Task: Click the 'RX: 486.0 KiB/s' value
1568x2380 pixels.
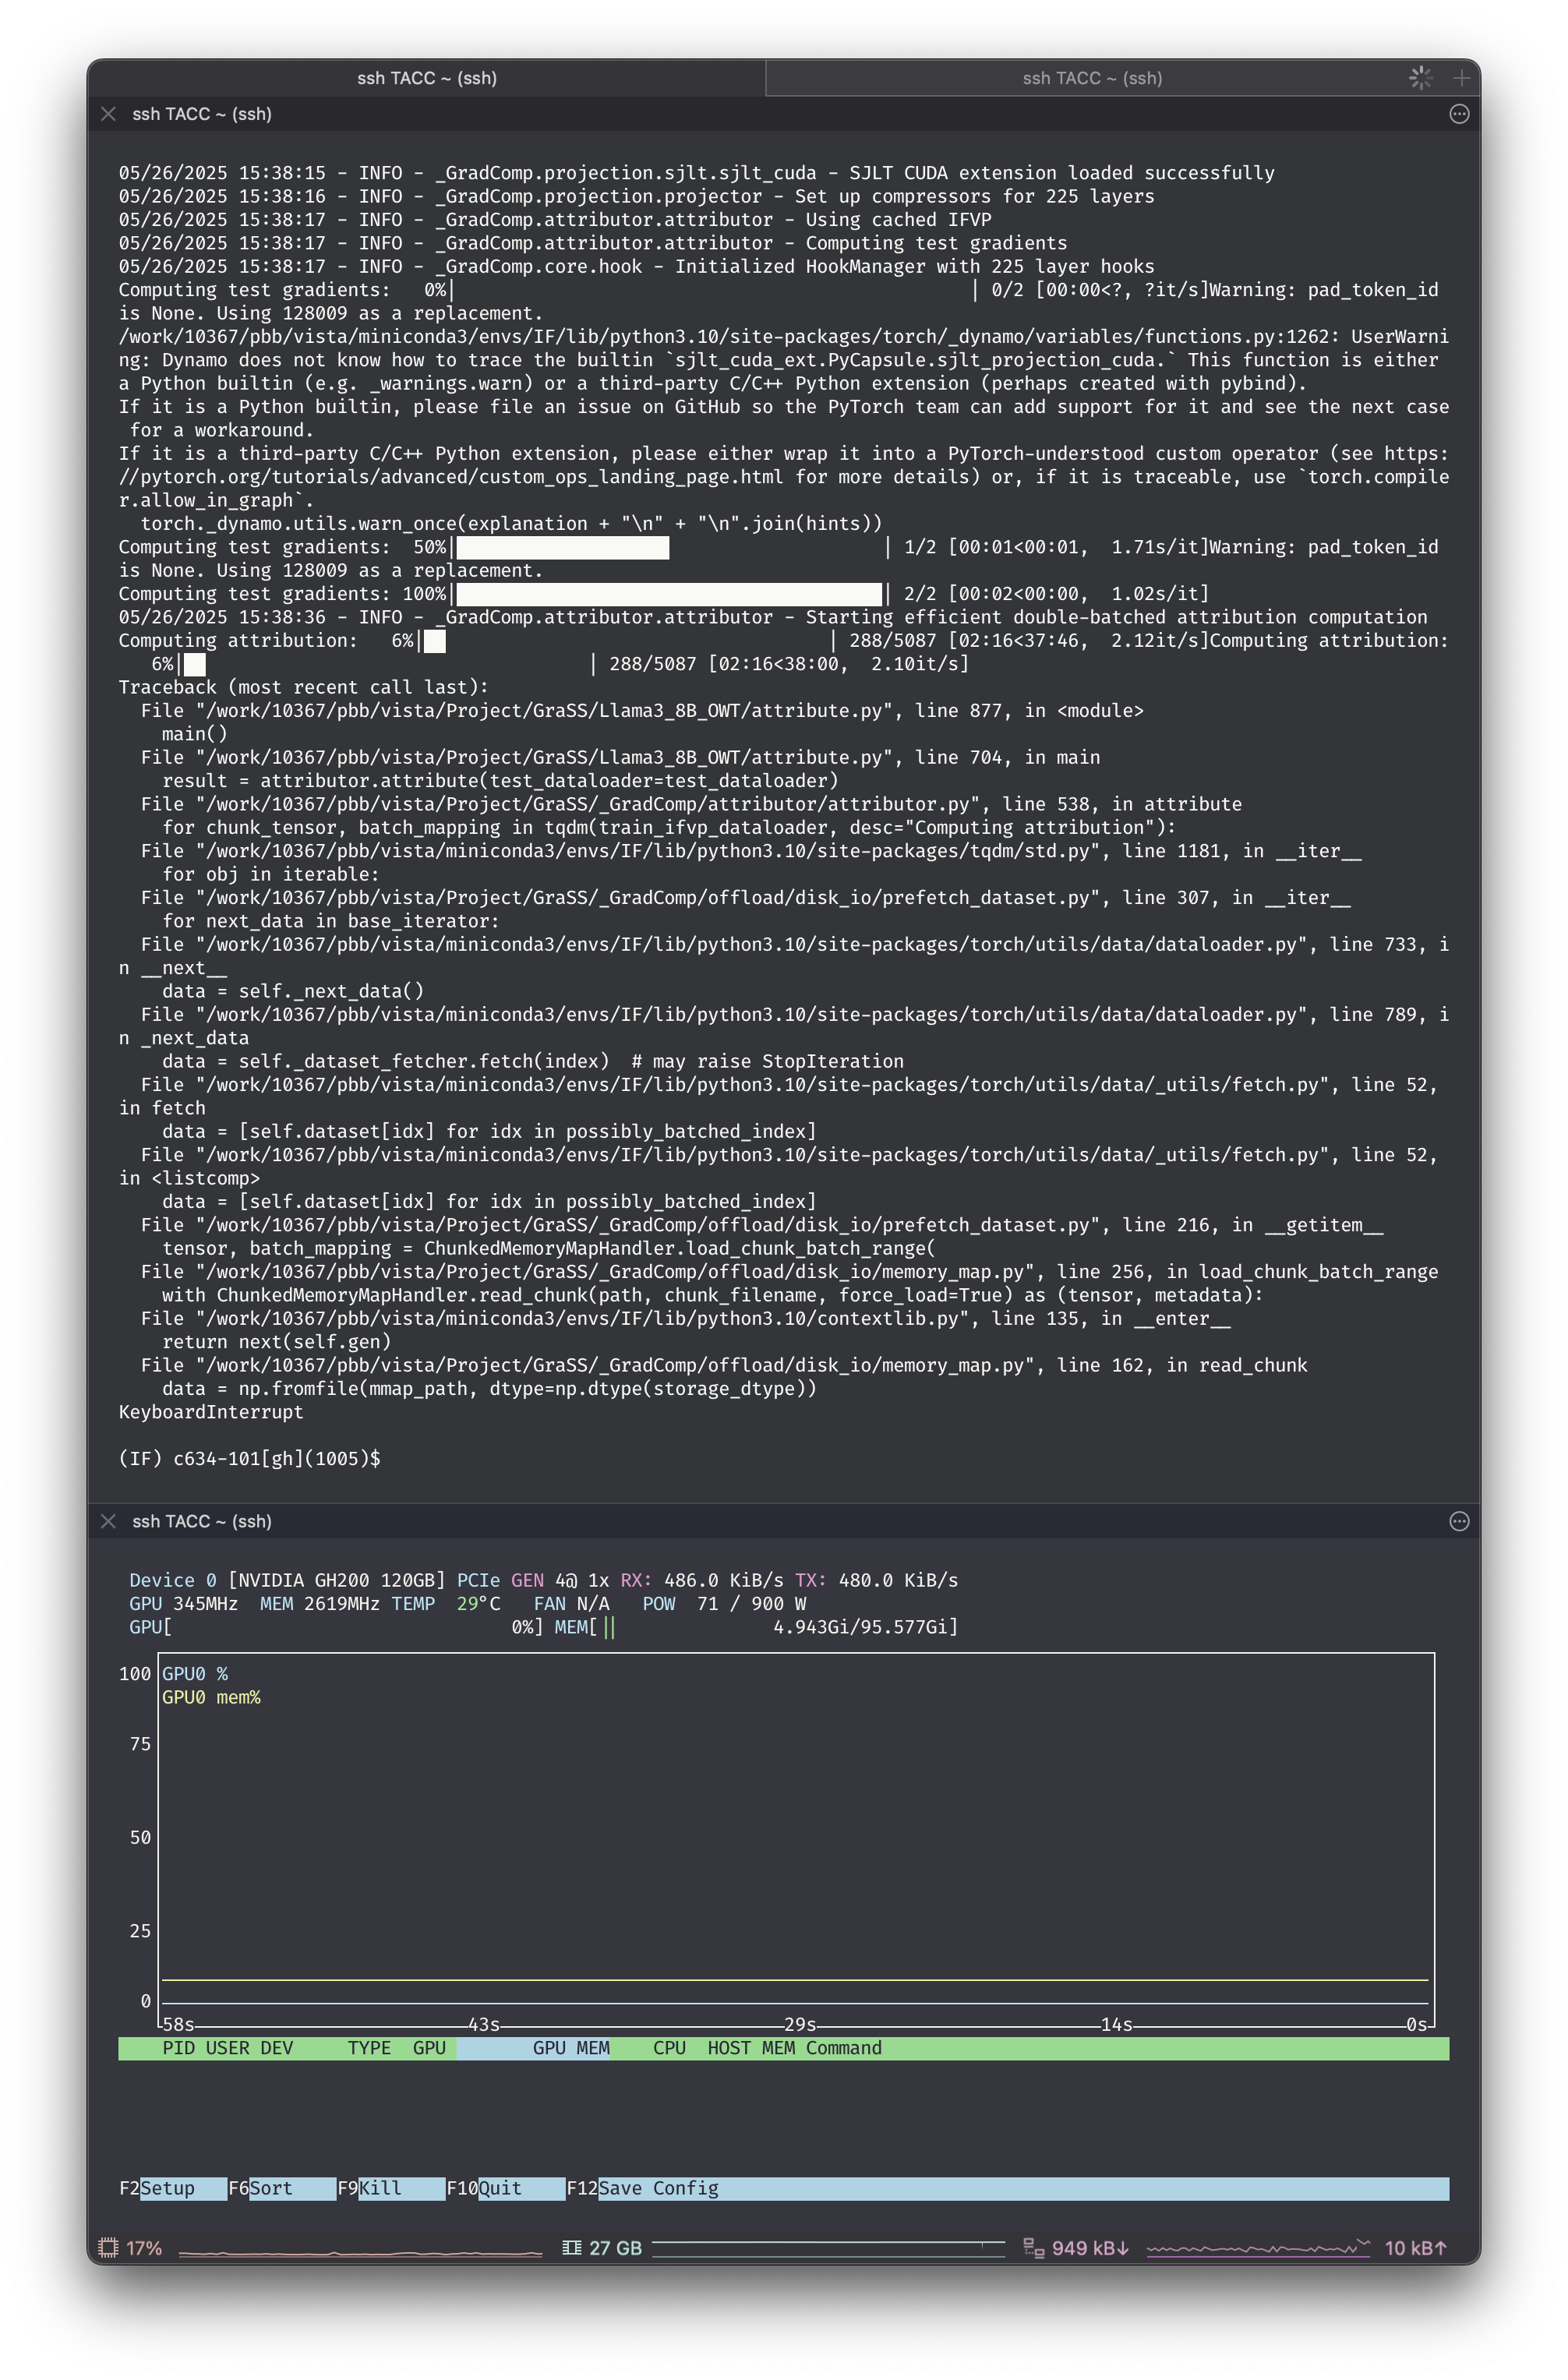Action: (702, 1580)
